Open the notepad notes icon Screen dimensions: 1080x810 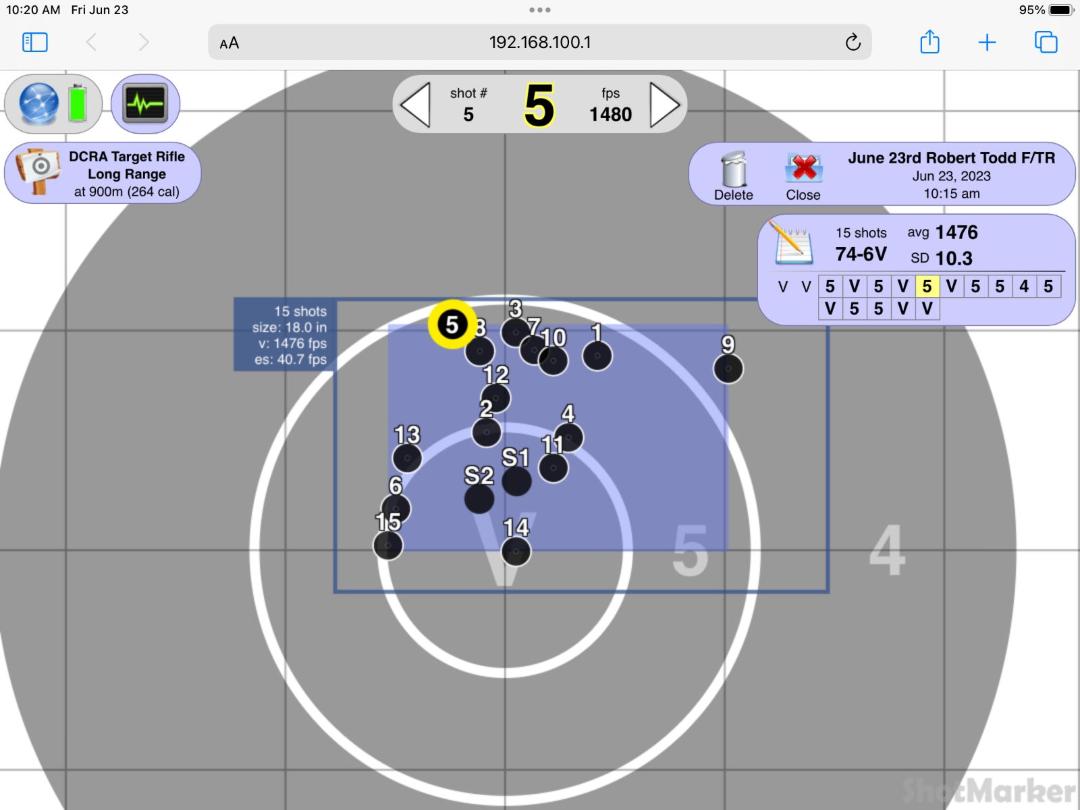pos(791,244)
